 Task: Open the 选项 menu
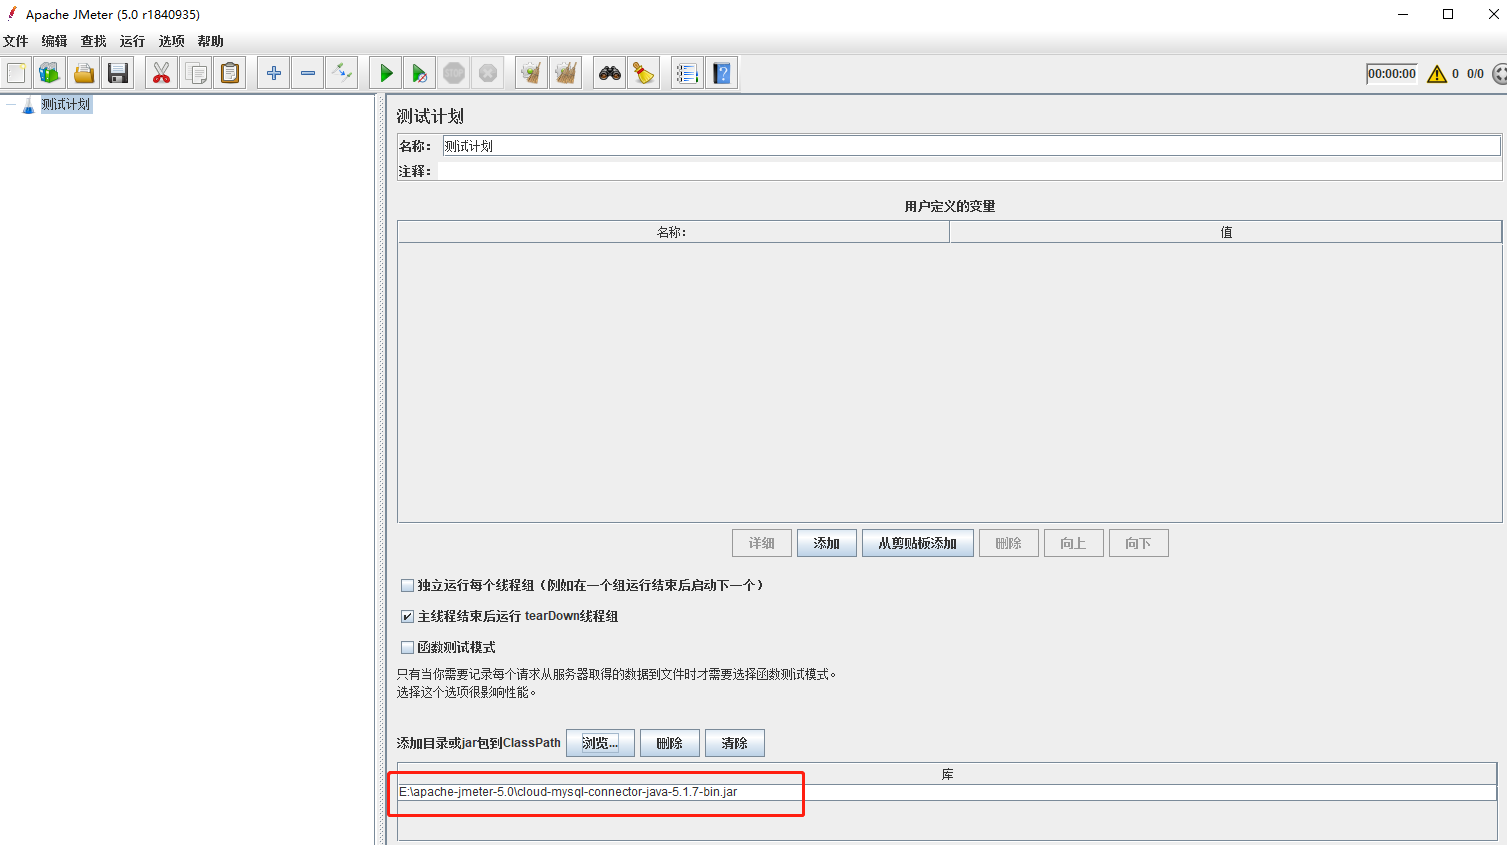coord(171,41)
